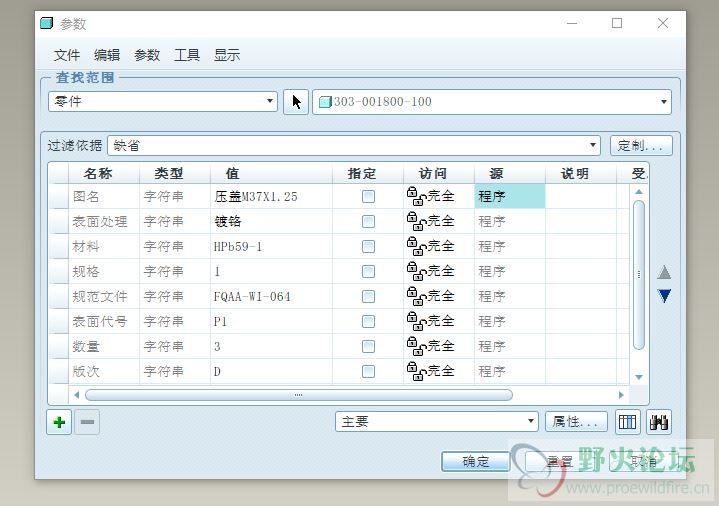
Task: Click the horizontal scrollbar thumb
Action: click(299, 395)
